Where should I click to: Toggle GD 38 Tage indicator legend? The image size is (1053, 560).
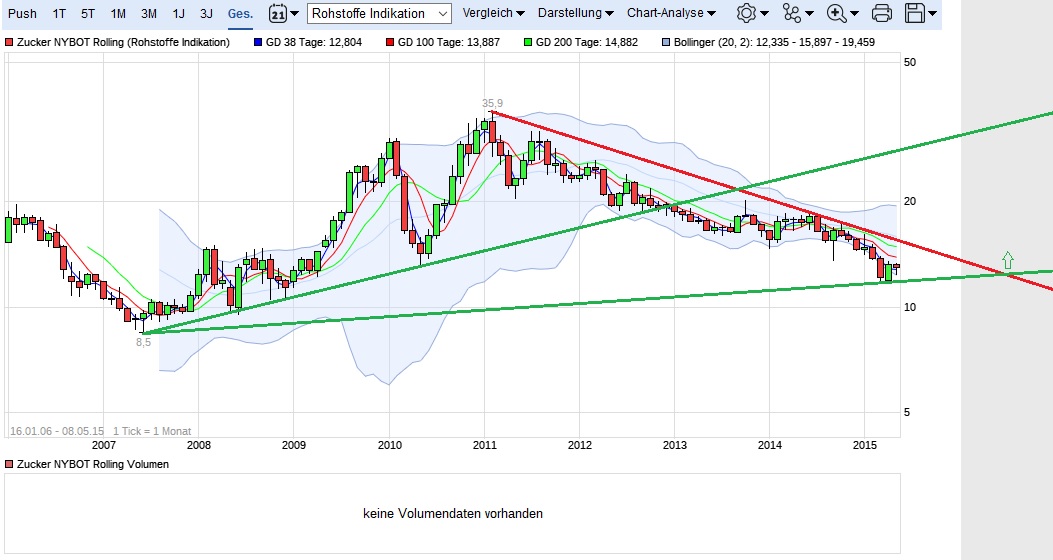[x=308, y=42]
